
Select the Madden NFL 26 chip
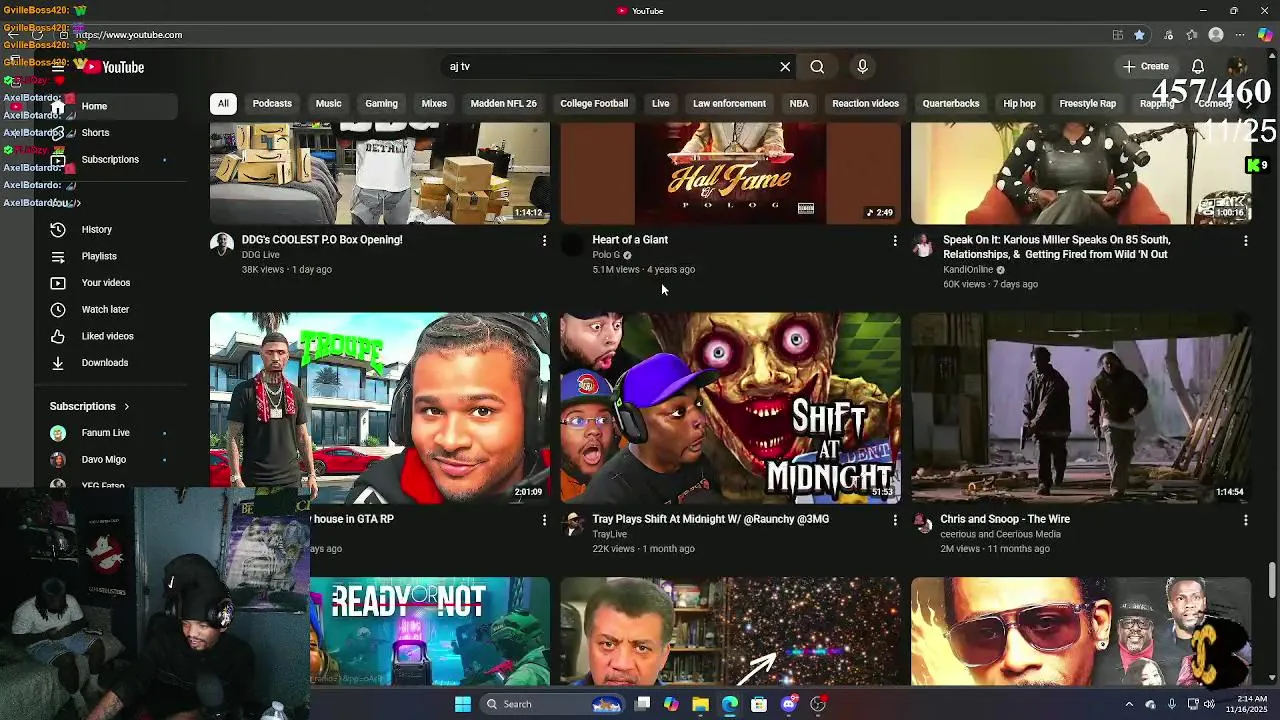[x=503, y=104]
